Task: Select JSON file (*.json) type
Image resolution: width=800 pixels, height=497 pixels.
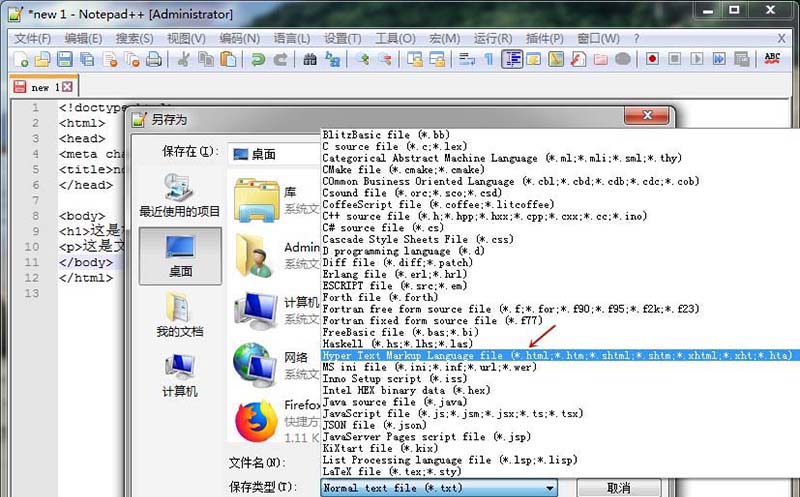Action: 558,425
